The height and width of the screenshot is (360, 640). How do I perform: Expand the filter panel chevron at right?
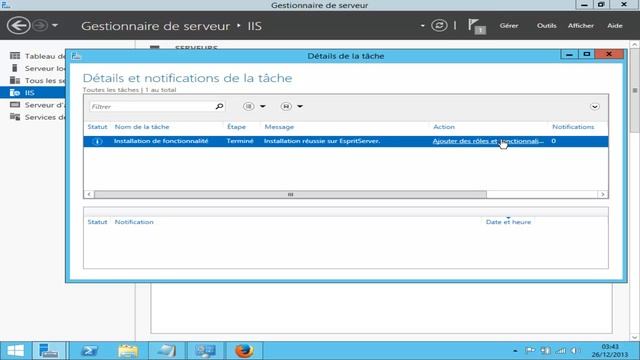(x=594, y=107)
